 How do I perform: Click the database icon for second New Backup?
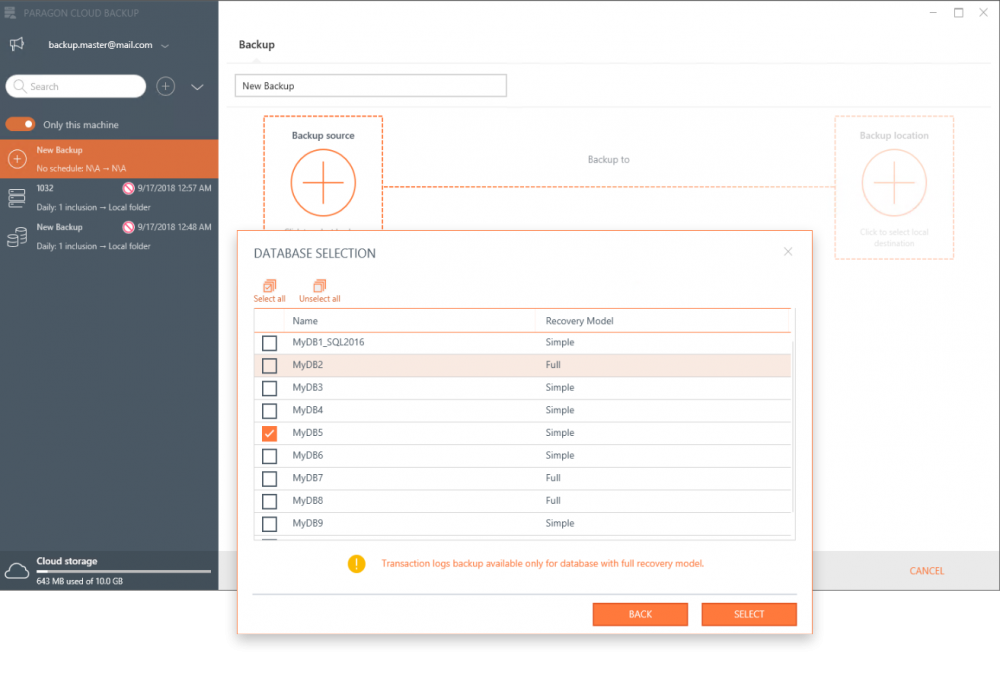coord(17,236)
